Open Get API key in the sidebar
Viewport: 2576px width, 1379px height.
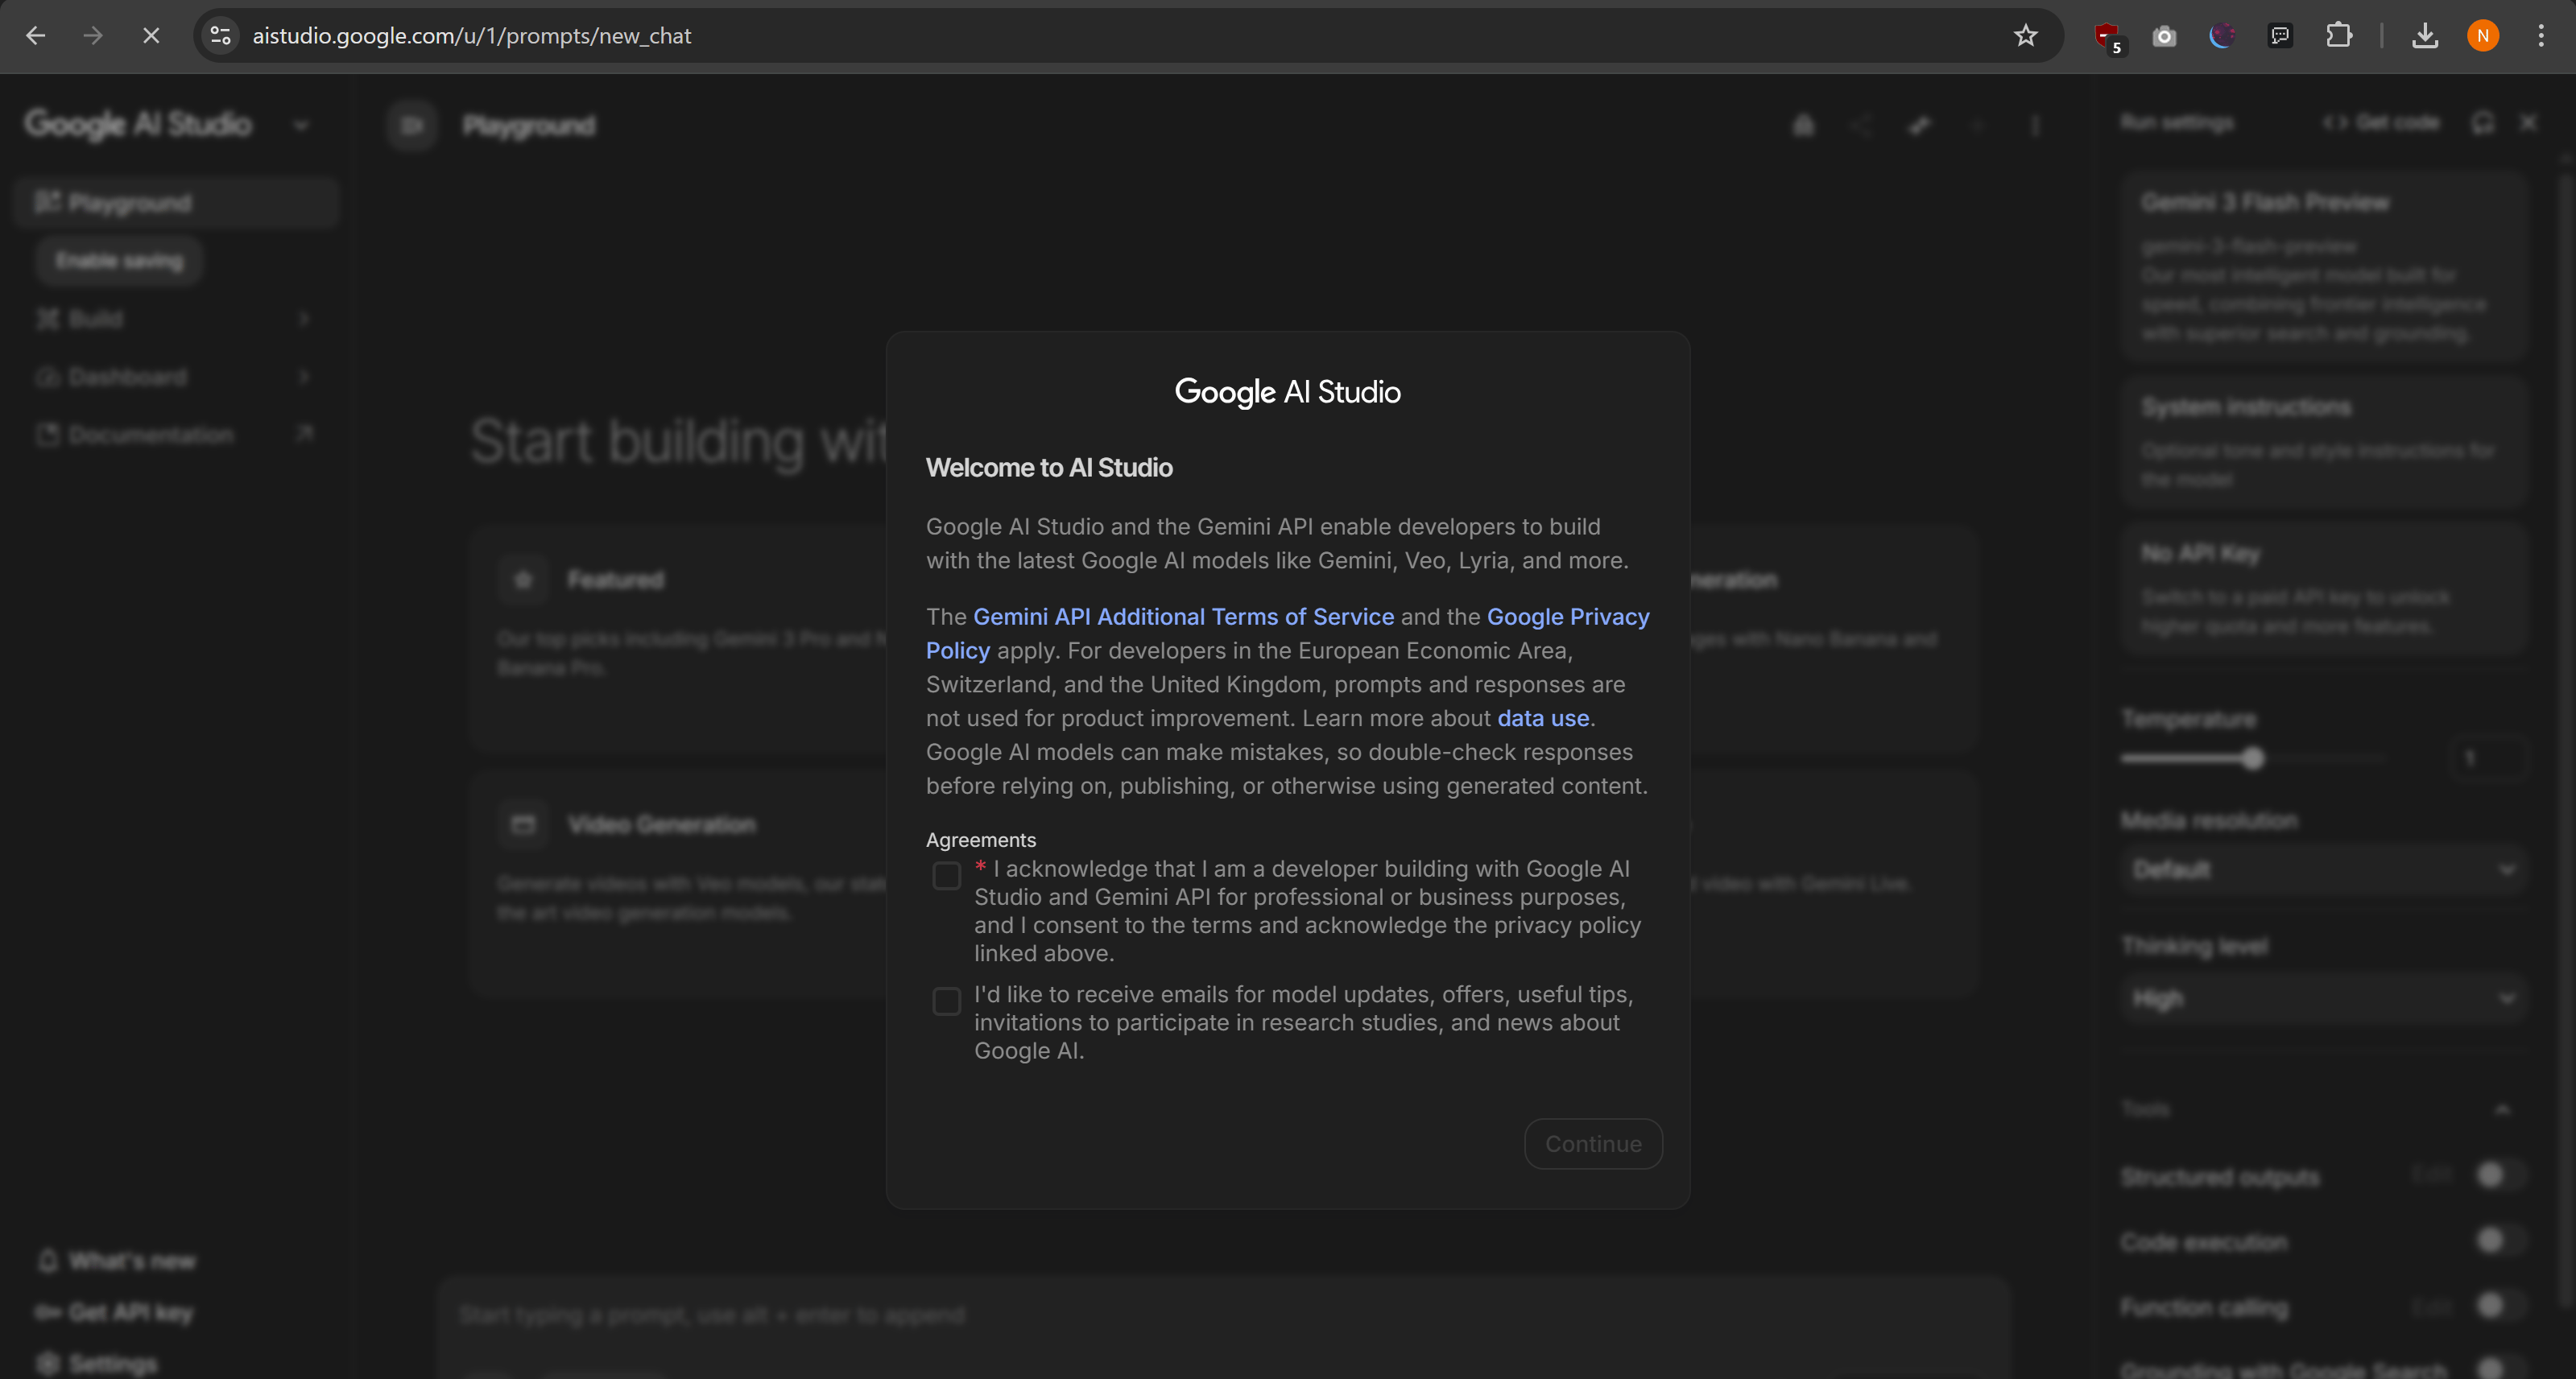116,1312
